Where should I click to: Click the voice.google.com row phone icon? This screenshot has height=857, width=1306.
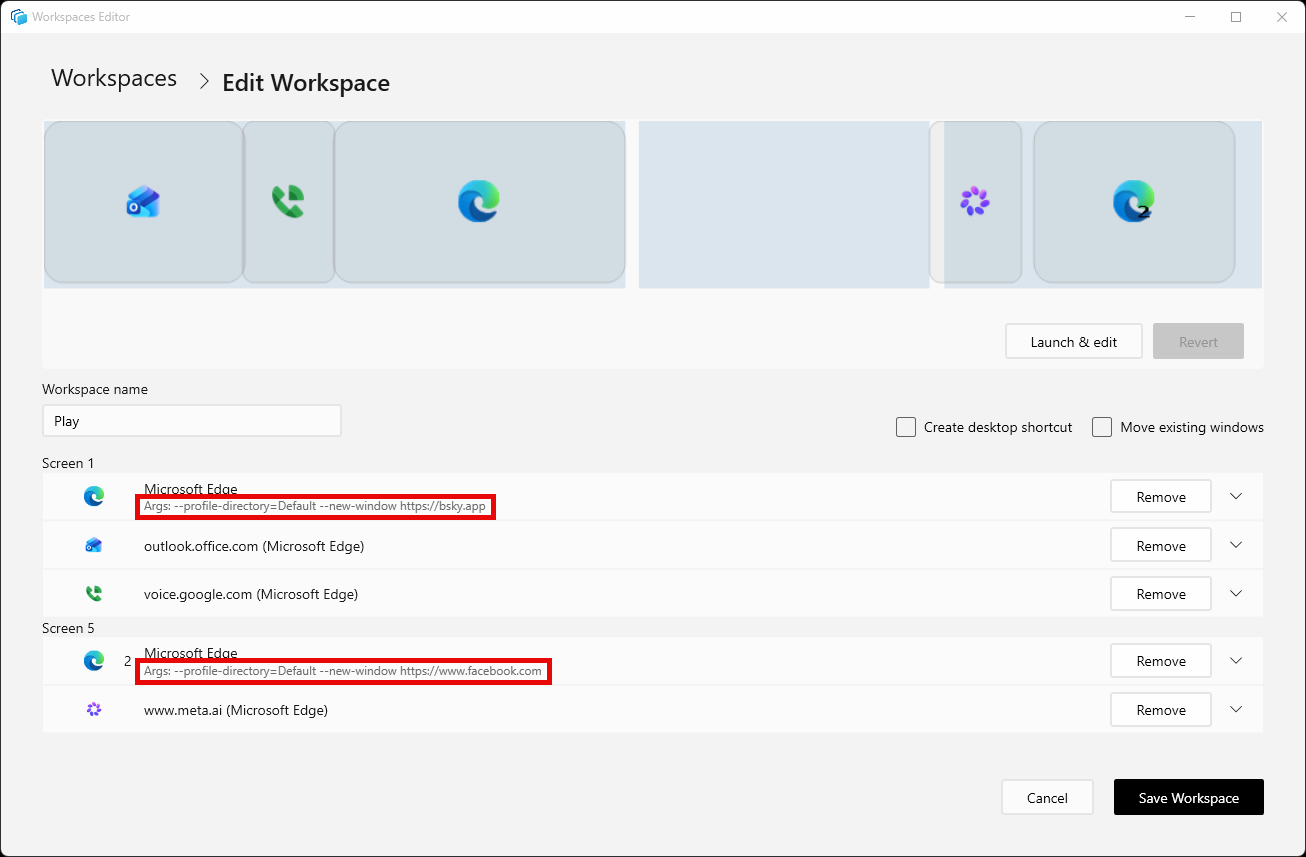tap(94, 593)
